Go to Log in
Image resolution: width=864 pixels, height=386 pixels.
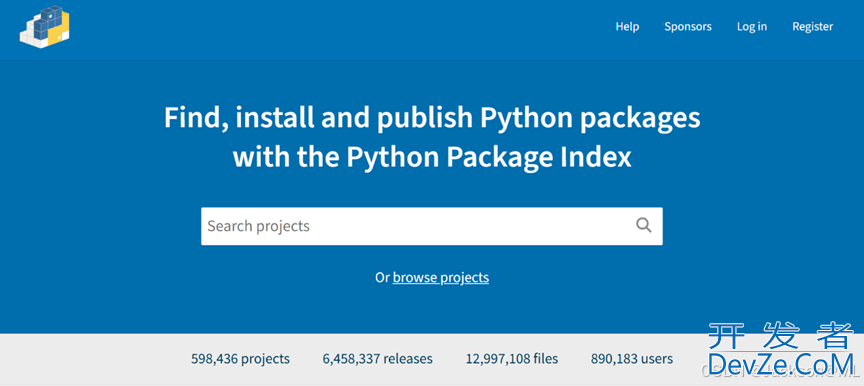[752, 26]
